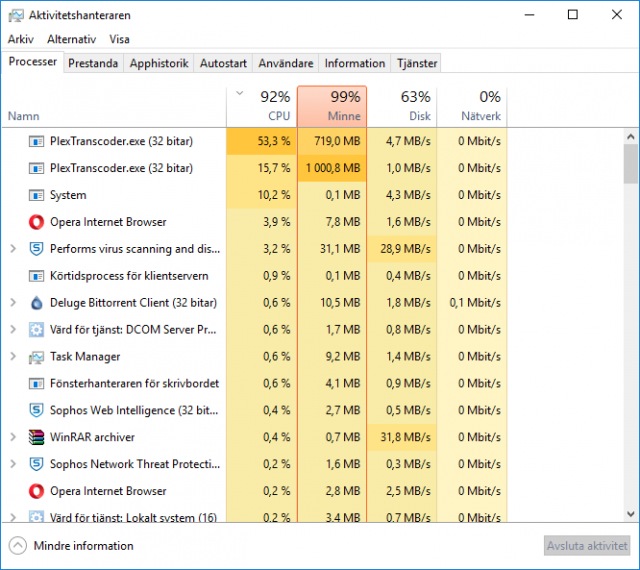Select the 31,1 MB memory cell

(332, 249)
